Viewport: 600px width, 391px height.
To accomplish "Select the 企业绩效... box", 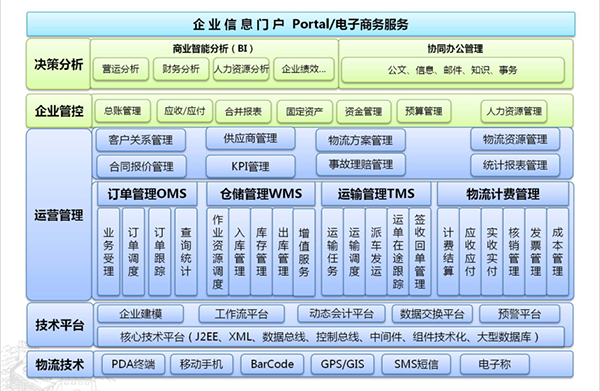I will point(304,69).
